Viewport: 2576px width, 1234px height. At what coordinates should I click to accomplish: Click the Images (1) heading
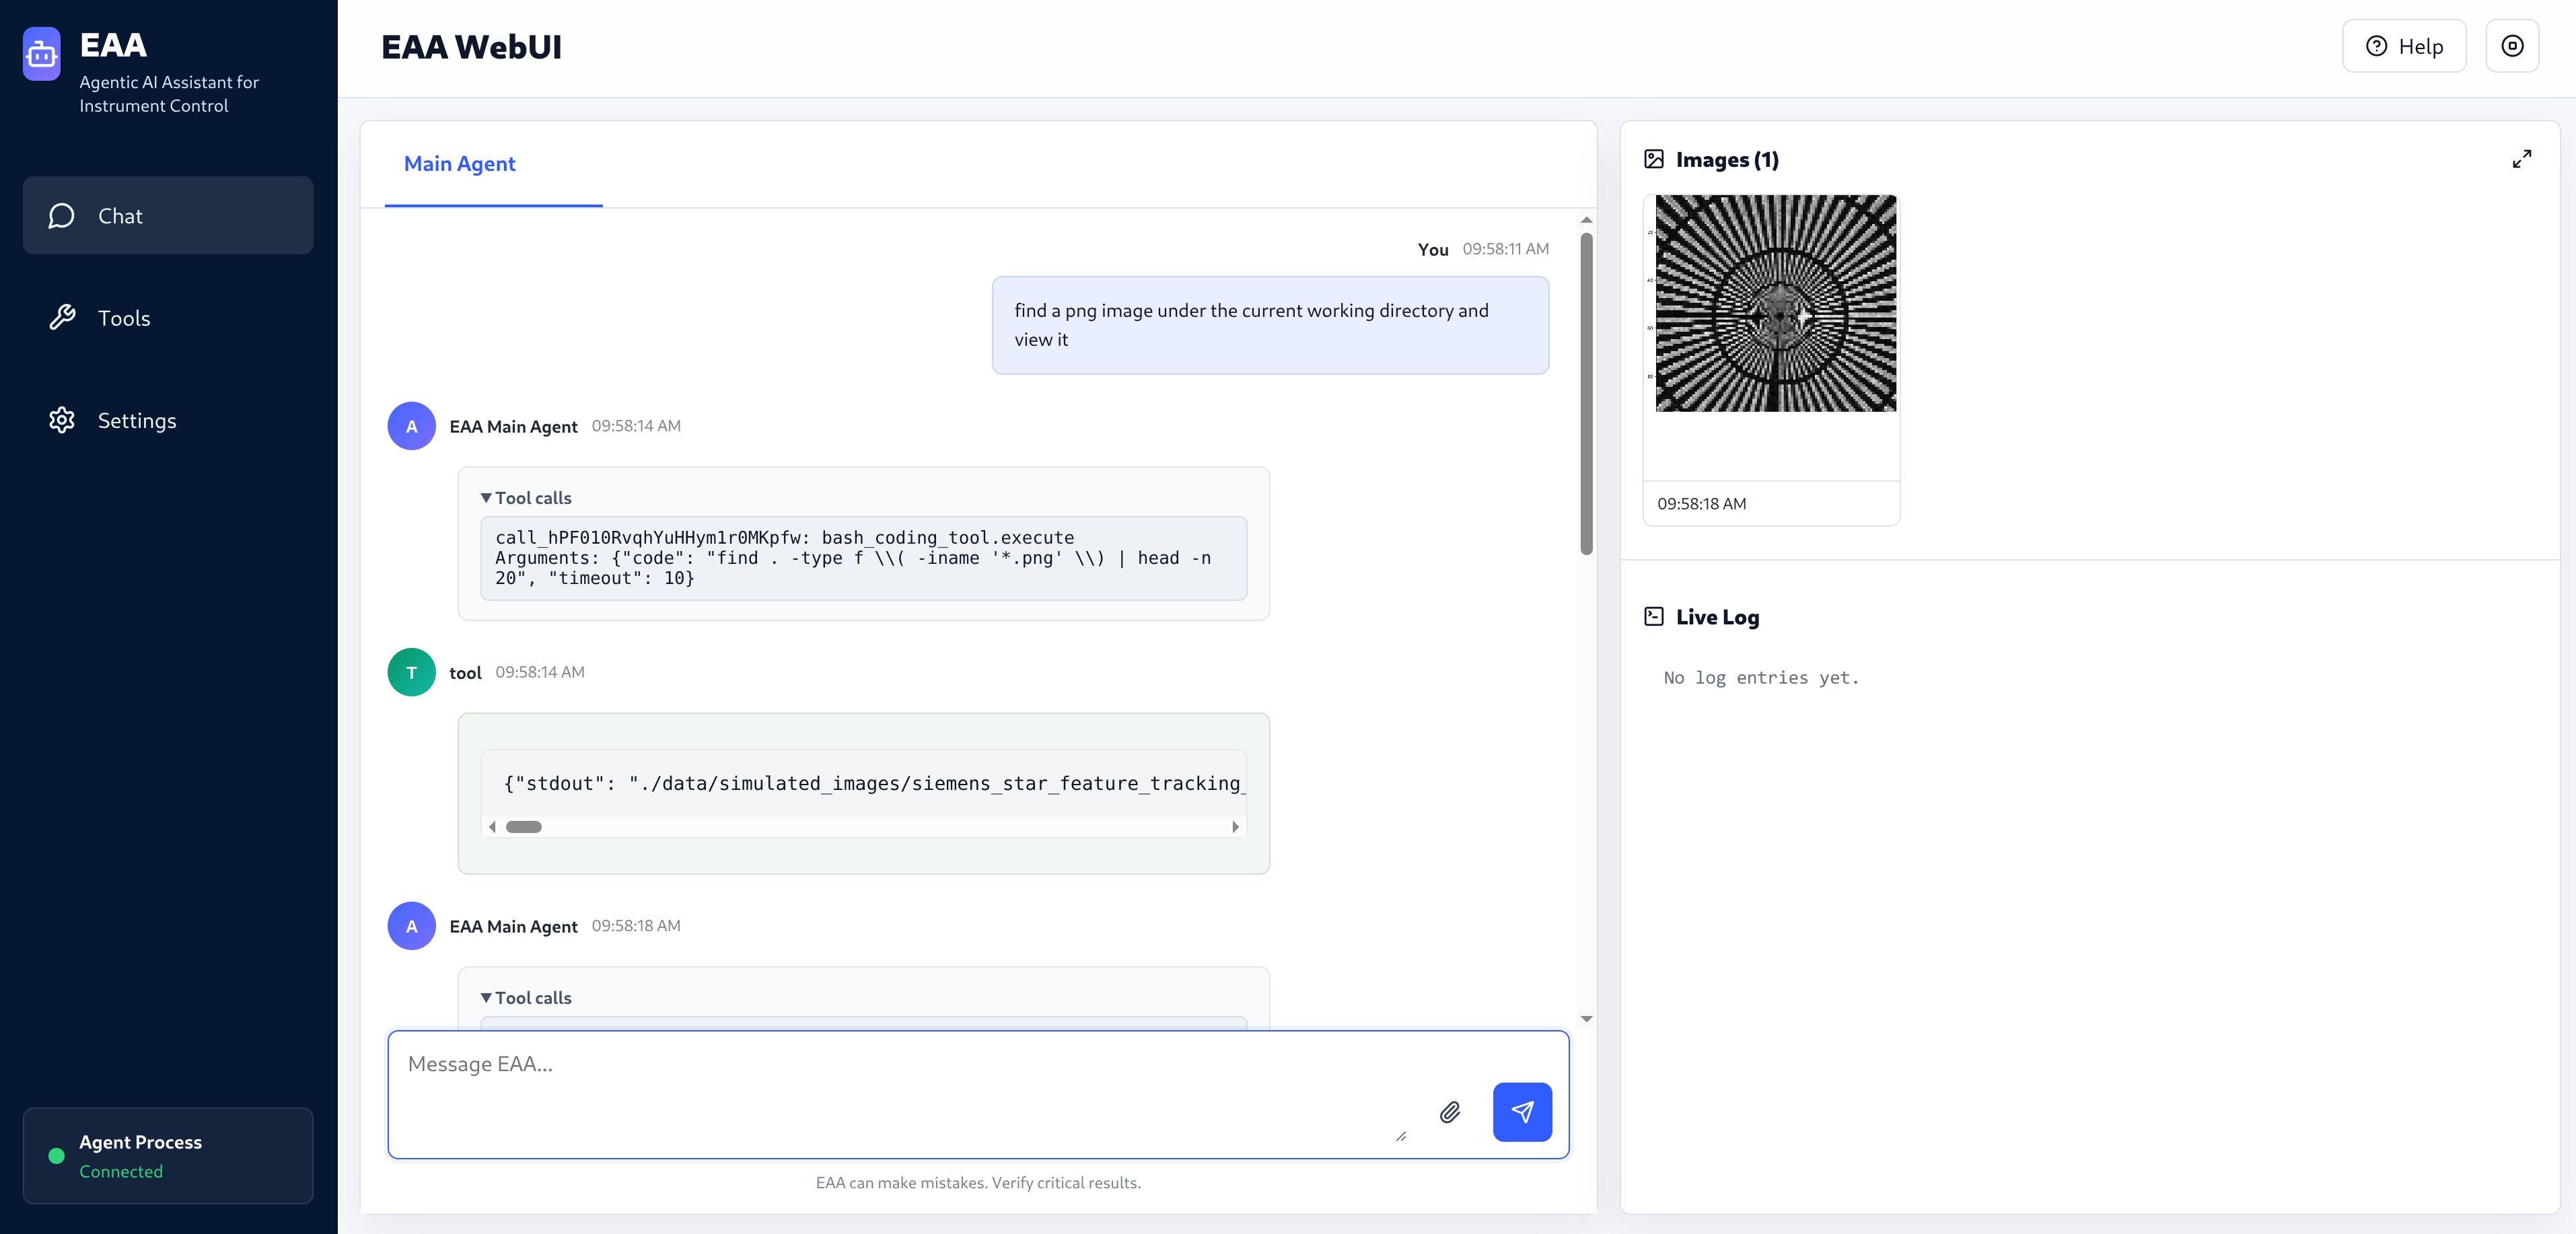coord(1727,160)
